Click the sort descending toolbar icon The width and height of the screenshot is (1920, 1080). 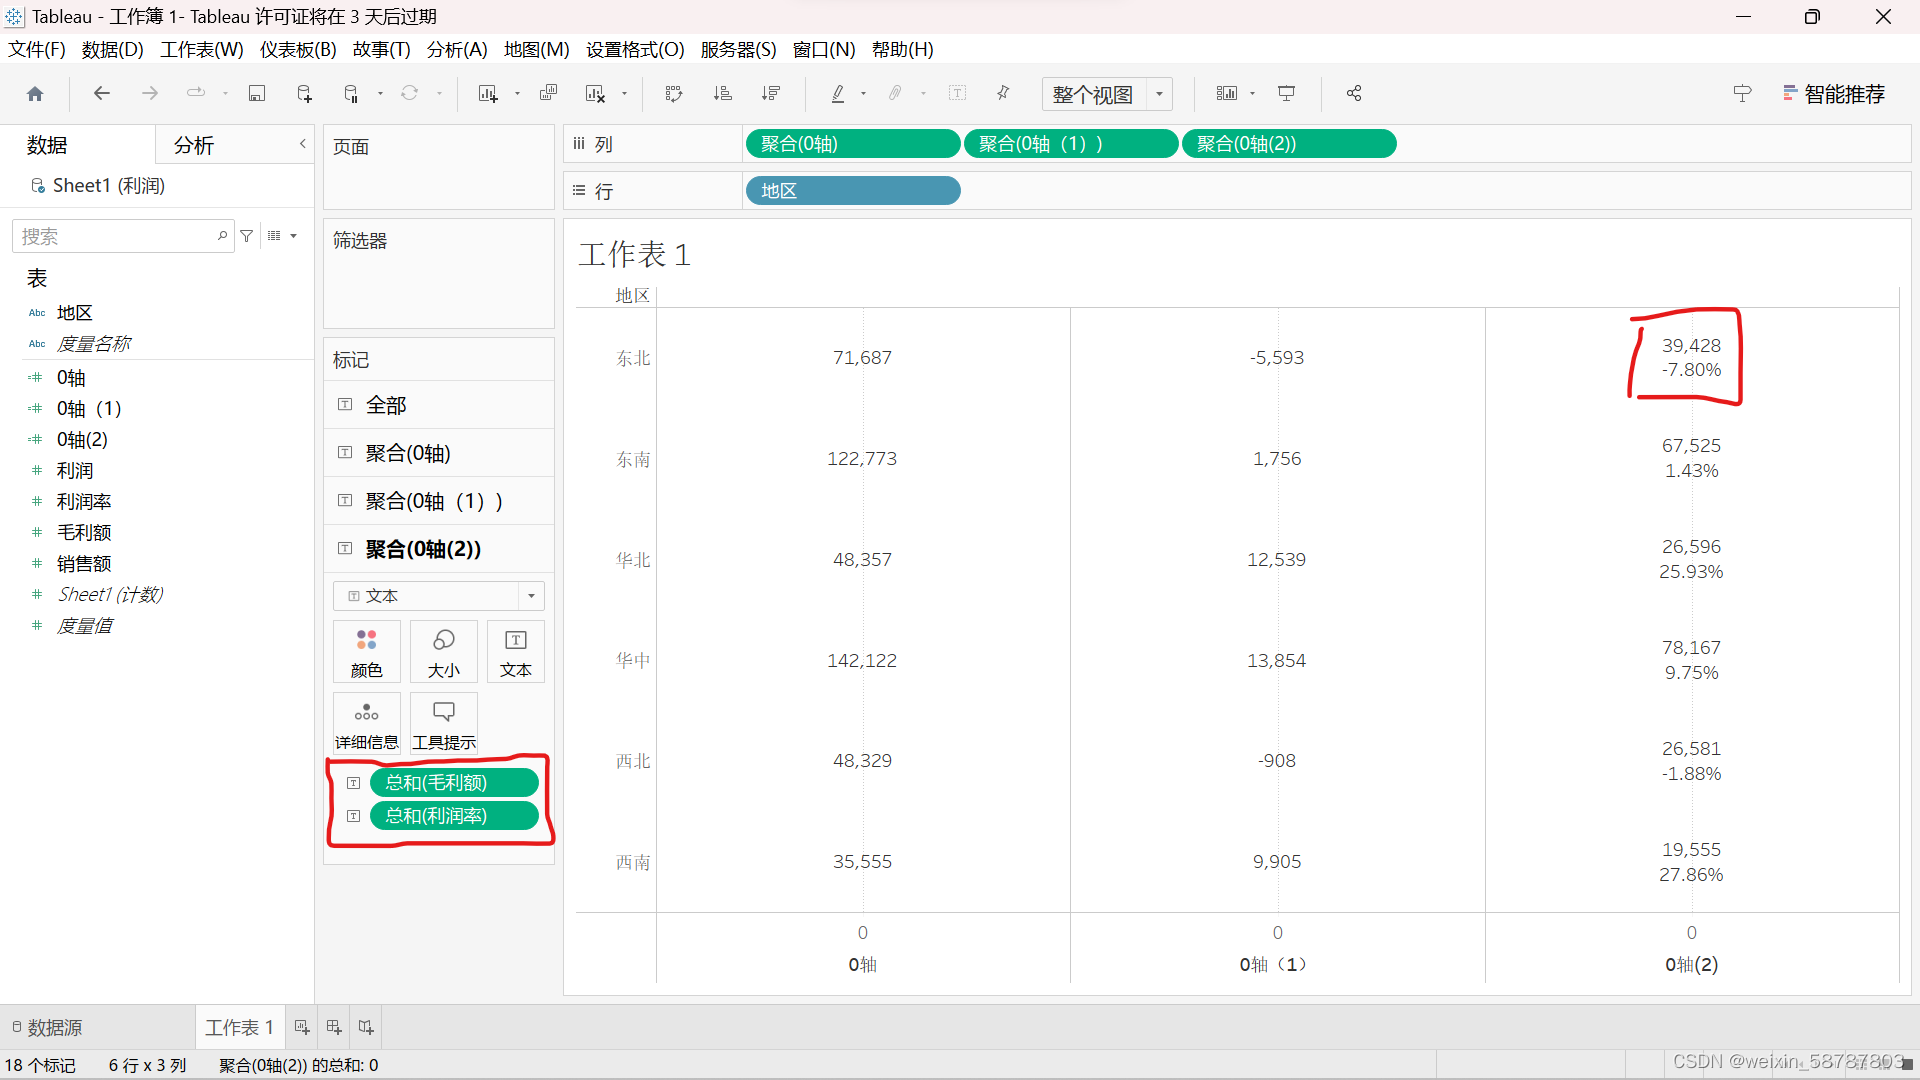coord(770,93)
